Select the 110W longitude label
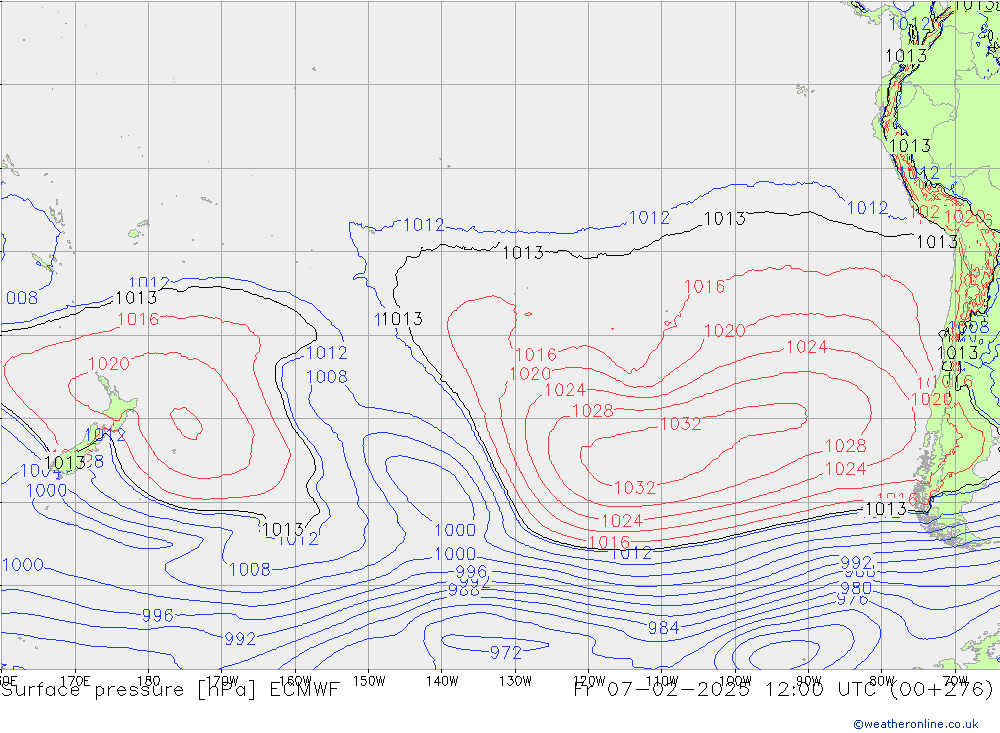The height and width of the screenshot is (733, 1000). tap(661, 679)
